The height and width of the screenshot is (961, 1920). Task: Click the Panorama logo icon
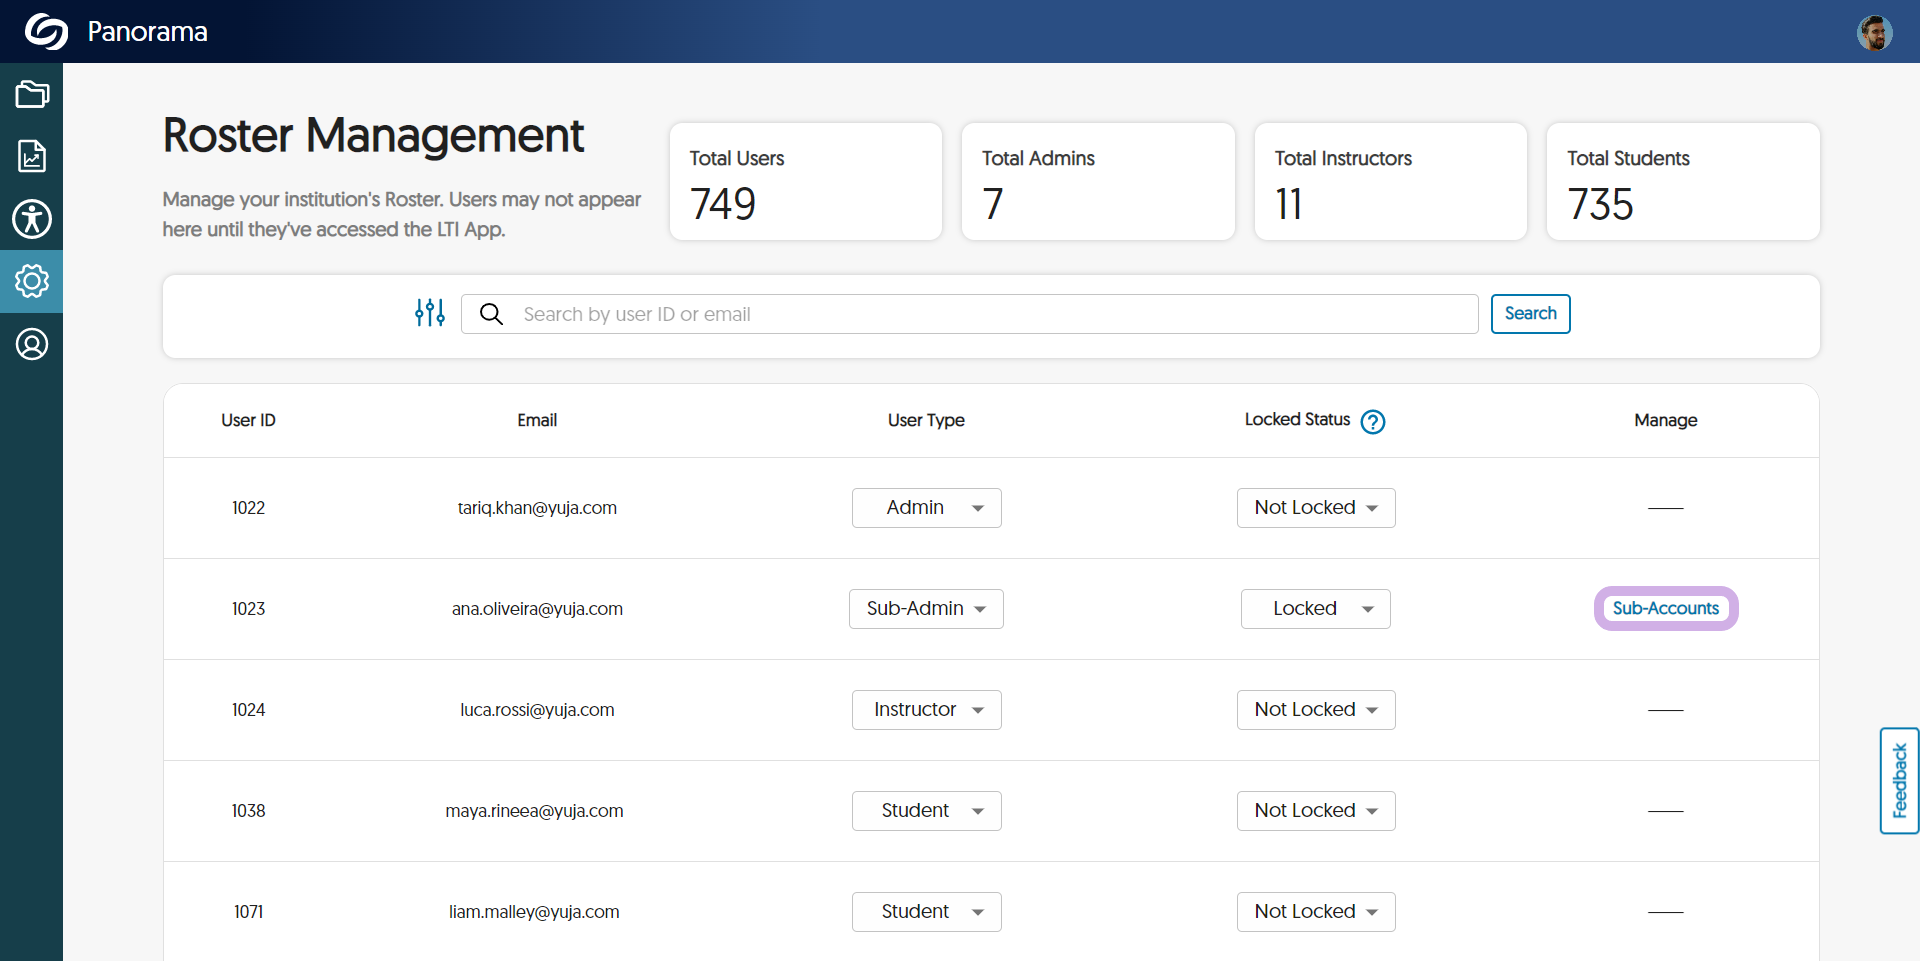tap(46, 32)
